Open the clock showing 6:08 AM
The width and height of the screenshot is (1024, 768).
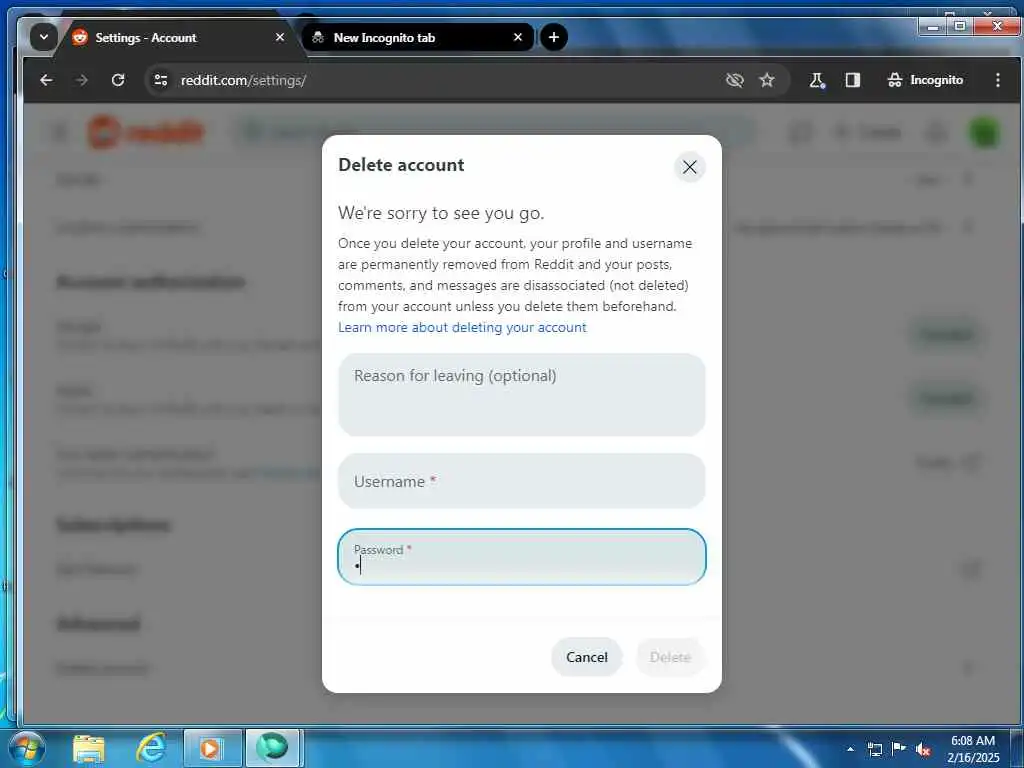pos(973,749)
